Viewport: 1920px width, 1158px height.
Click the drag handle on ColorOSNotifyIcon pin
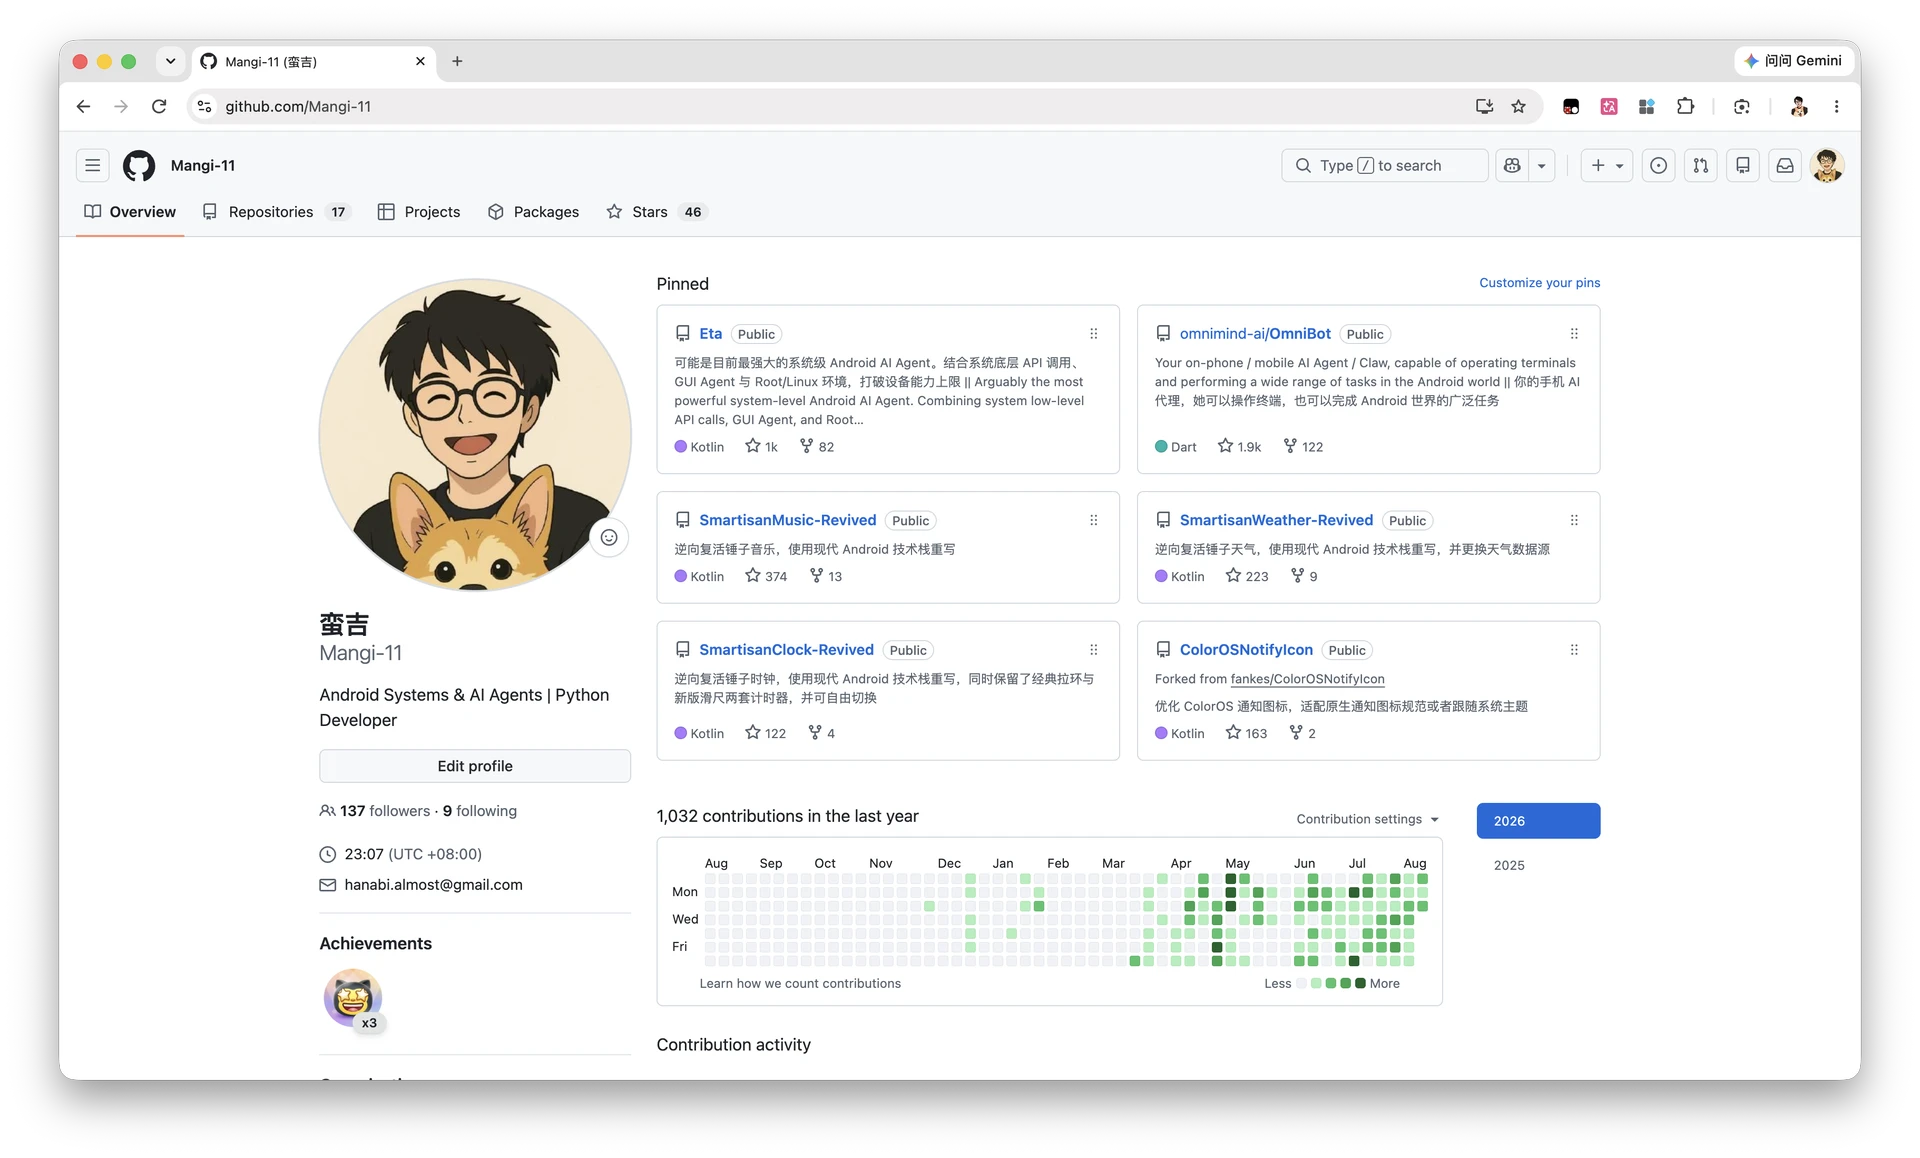1574,650
